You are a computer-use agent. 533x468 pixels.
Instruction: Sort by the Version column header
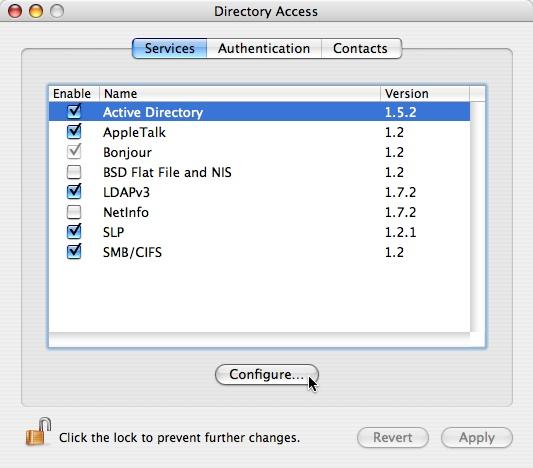tap(425, 93)
